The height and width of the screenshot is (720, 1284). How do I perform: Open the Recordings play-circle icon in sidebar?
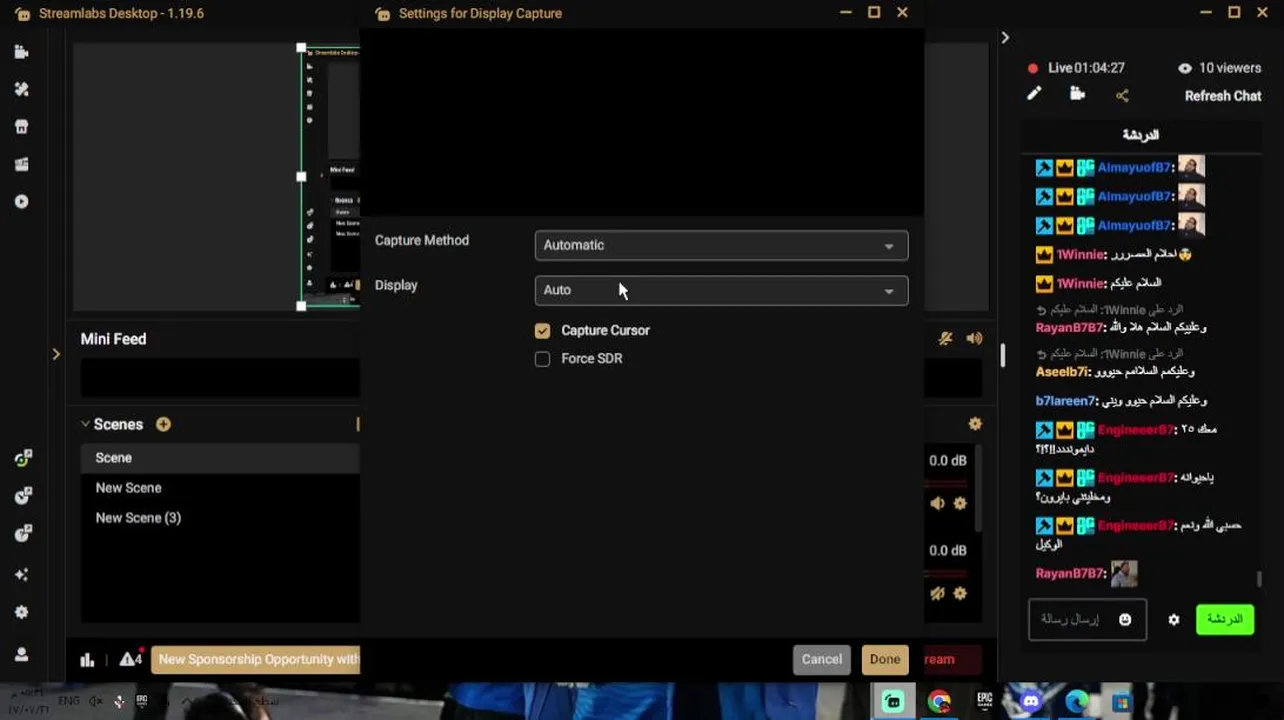point(21,201)
